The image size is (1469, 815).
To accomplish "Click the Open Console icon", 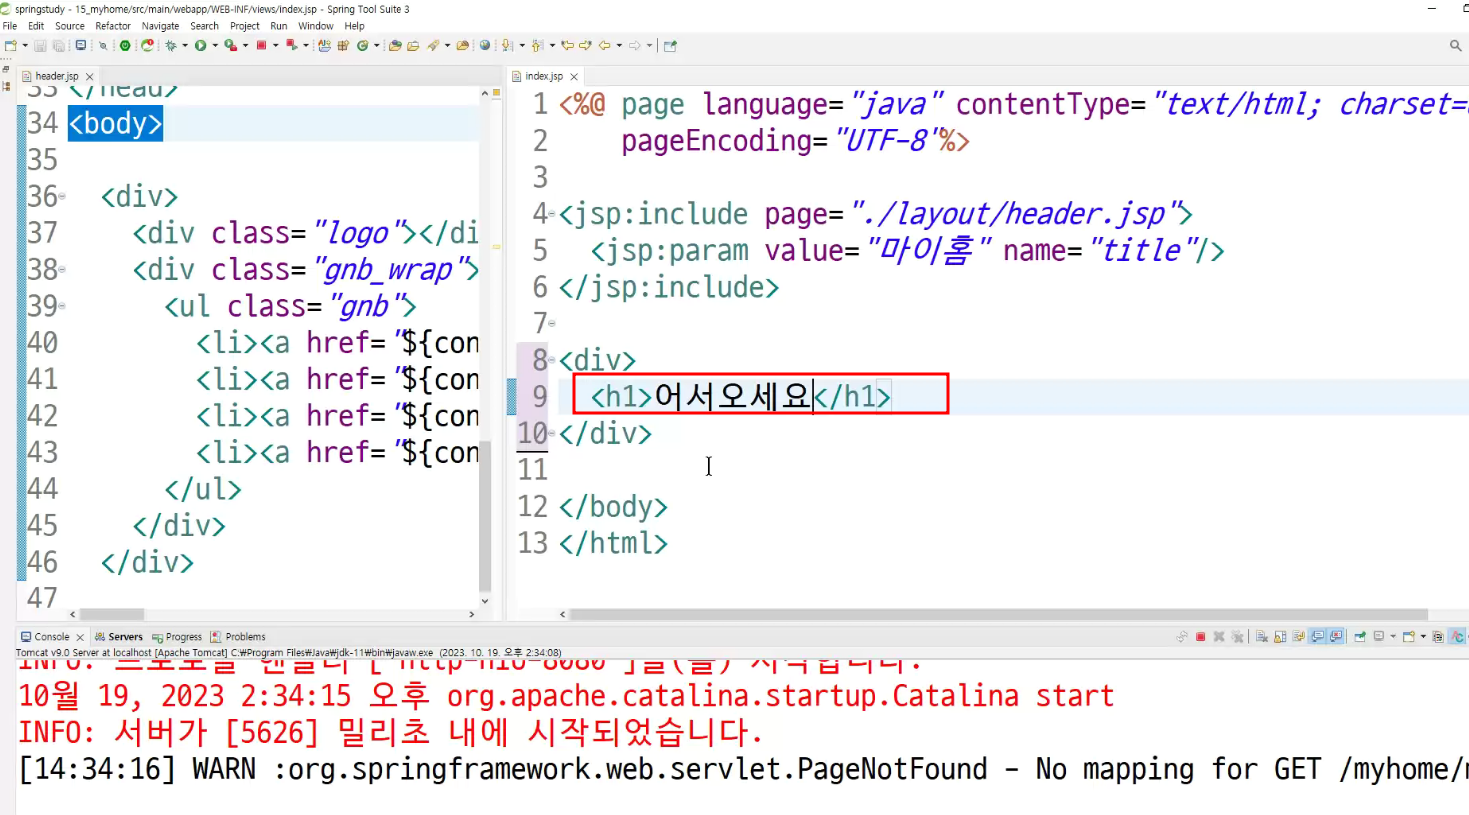I will pyautogui.click(x=1408, y=636).
